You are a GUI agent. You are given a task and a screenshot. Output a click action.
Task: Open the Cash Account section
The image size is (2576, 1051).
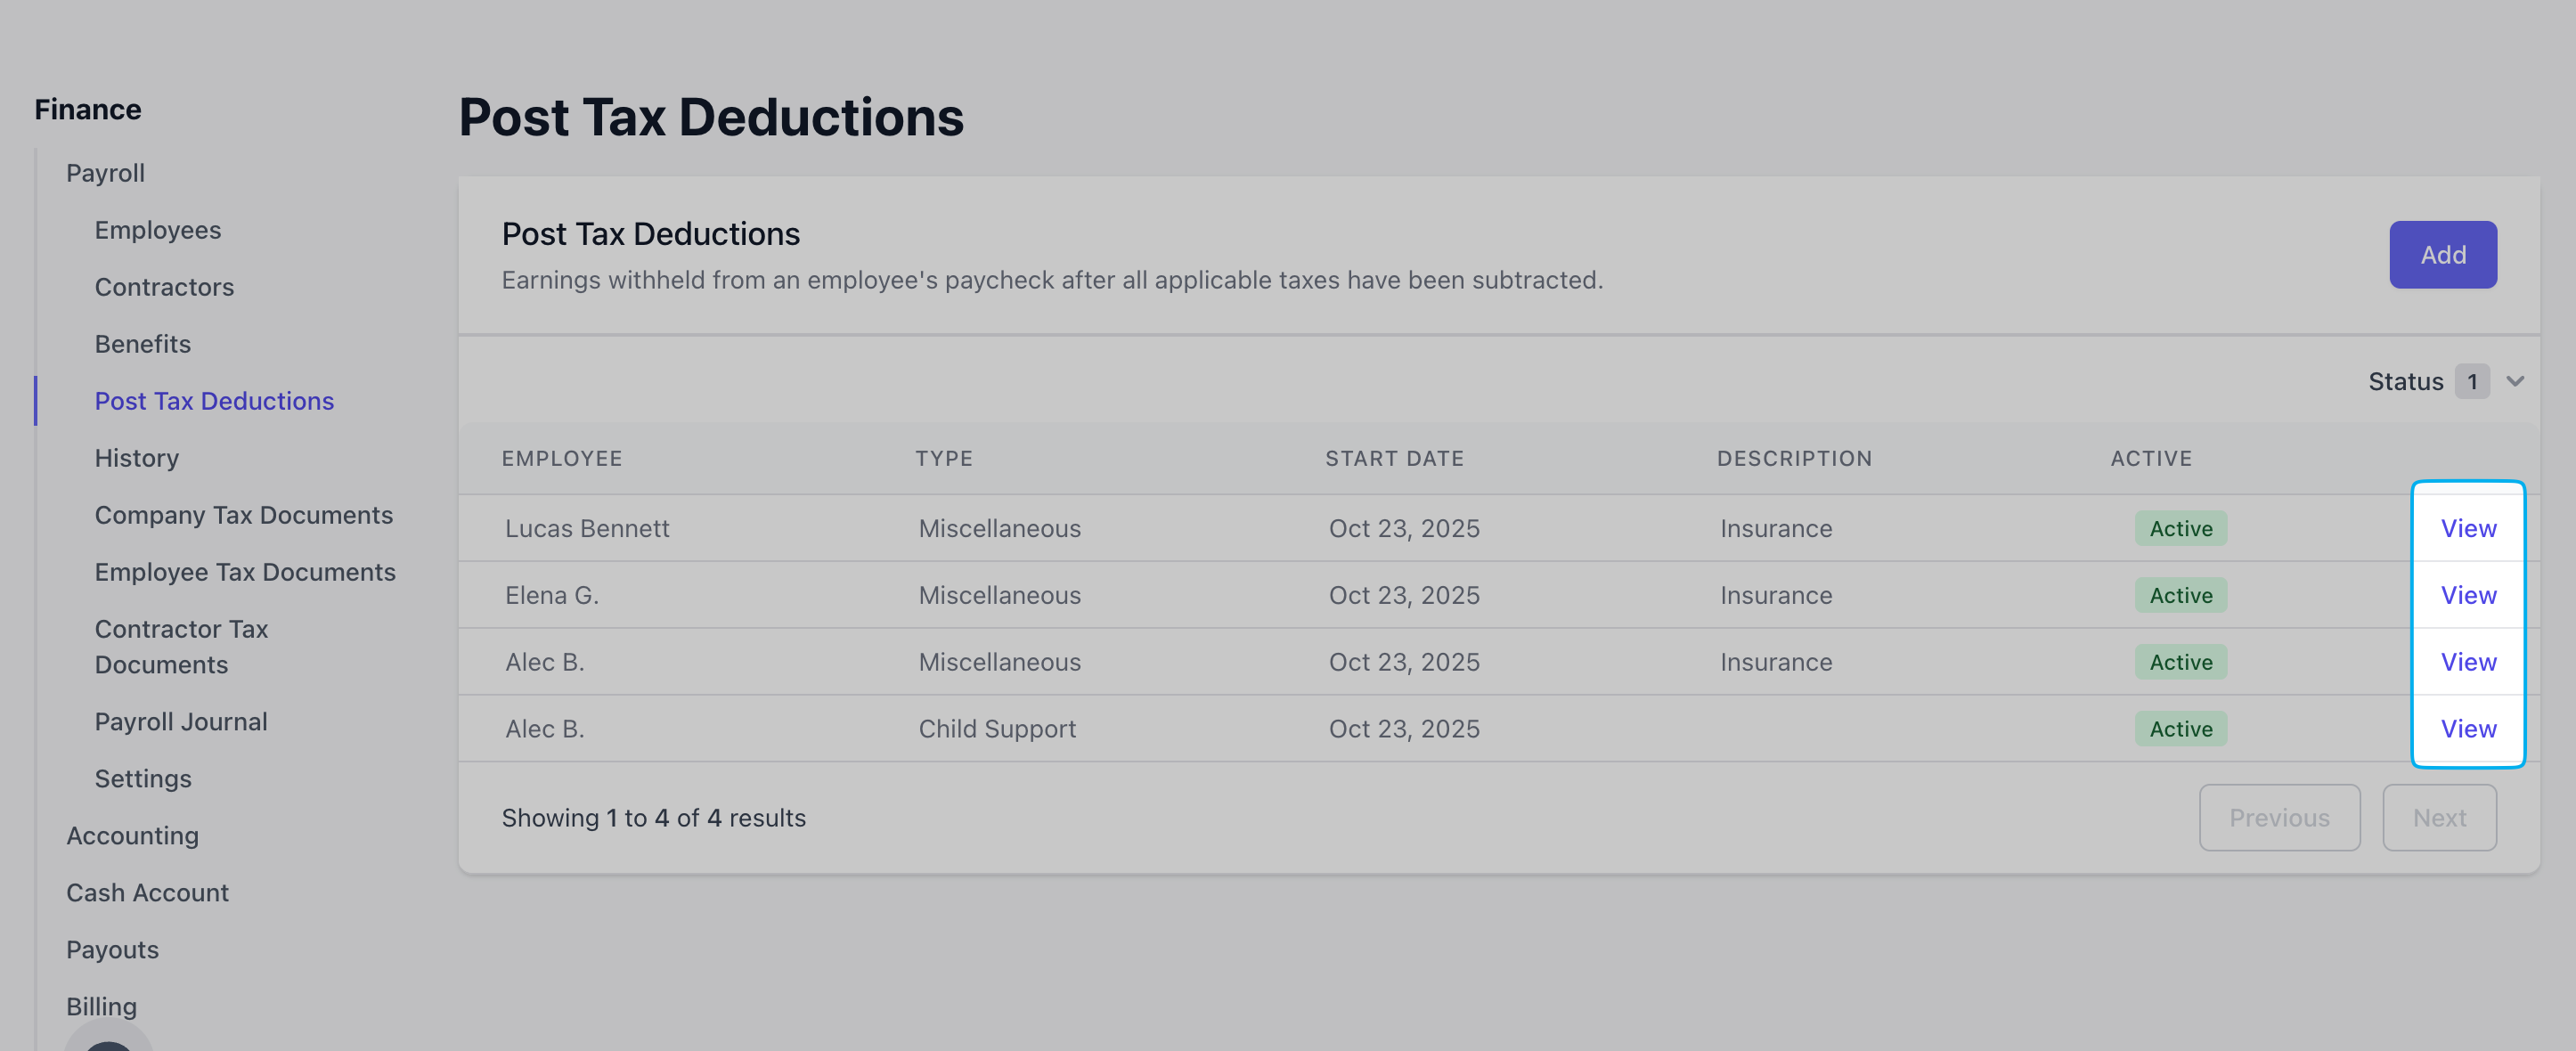pyautogui.click(x=147, y=893)
